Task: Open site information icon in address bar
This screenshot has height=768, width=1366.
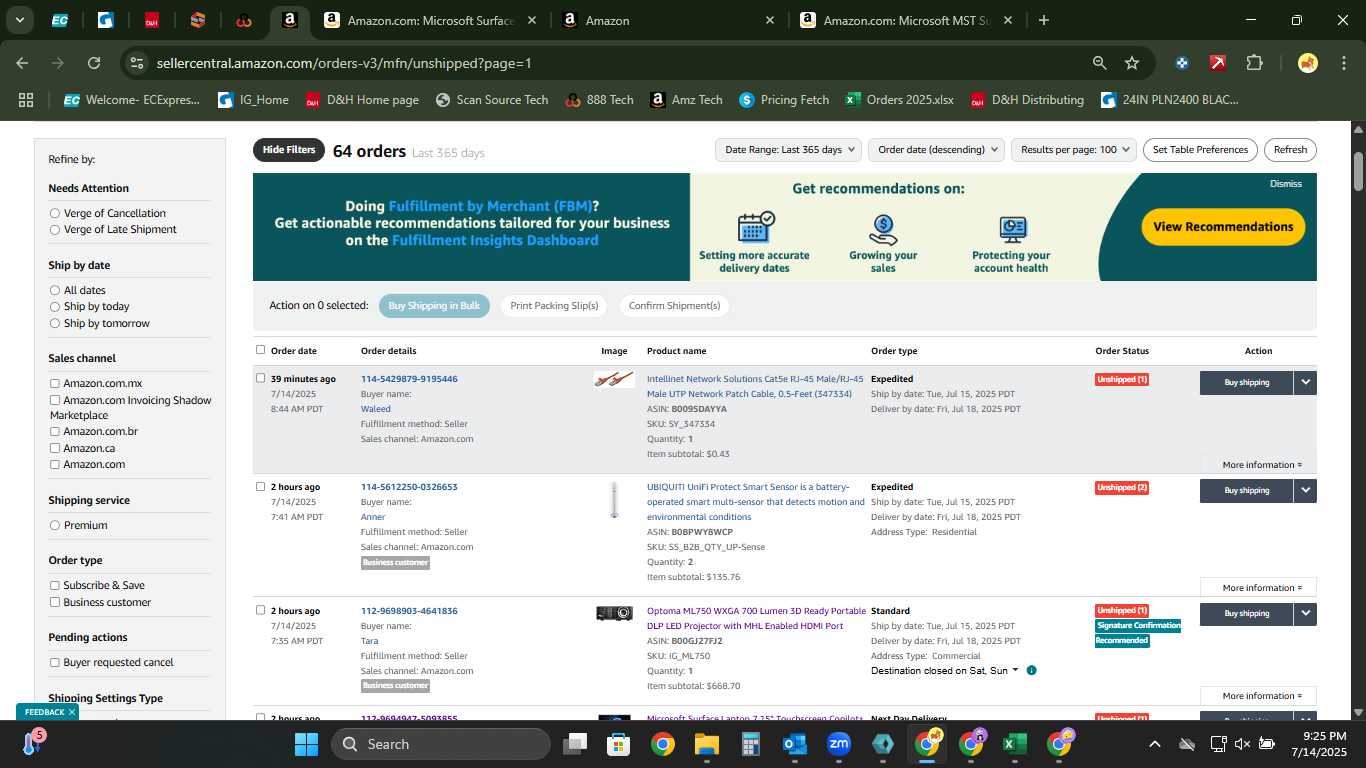Action: tap(137, 63)
